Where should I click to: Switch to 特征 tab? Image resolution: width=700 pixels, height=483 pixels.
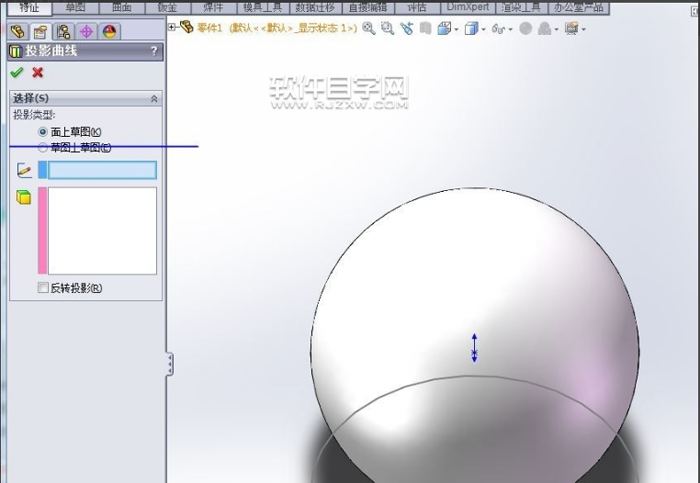coord(29,8)
